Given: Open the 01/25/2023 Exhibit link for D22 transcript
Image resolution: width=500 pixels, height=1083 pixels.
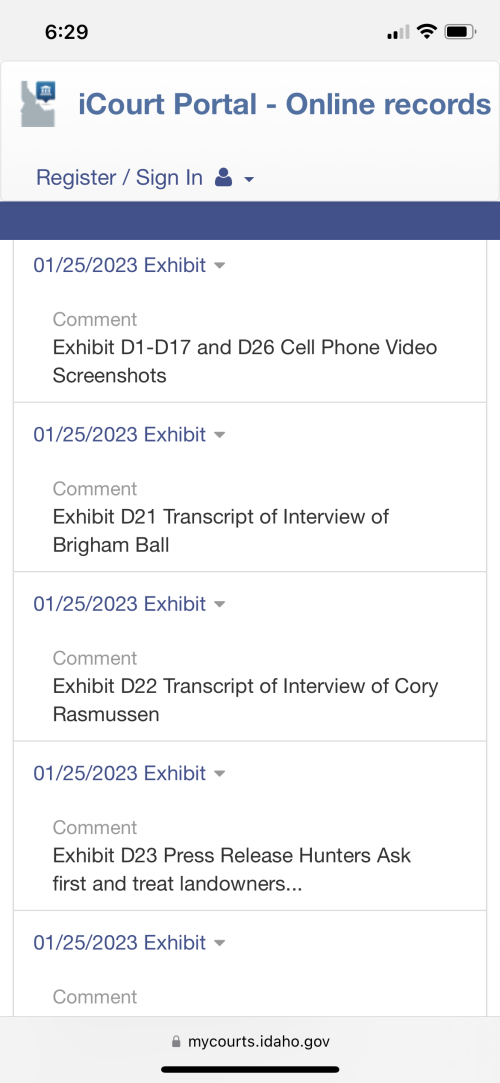Looking at the screenshot, I should [x=119, y=604].
